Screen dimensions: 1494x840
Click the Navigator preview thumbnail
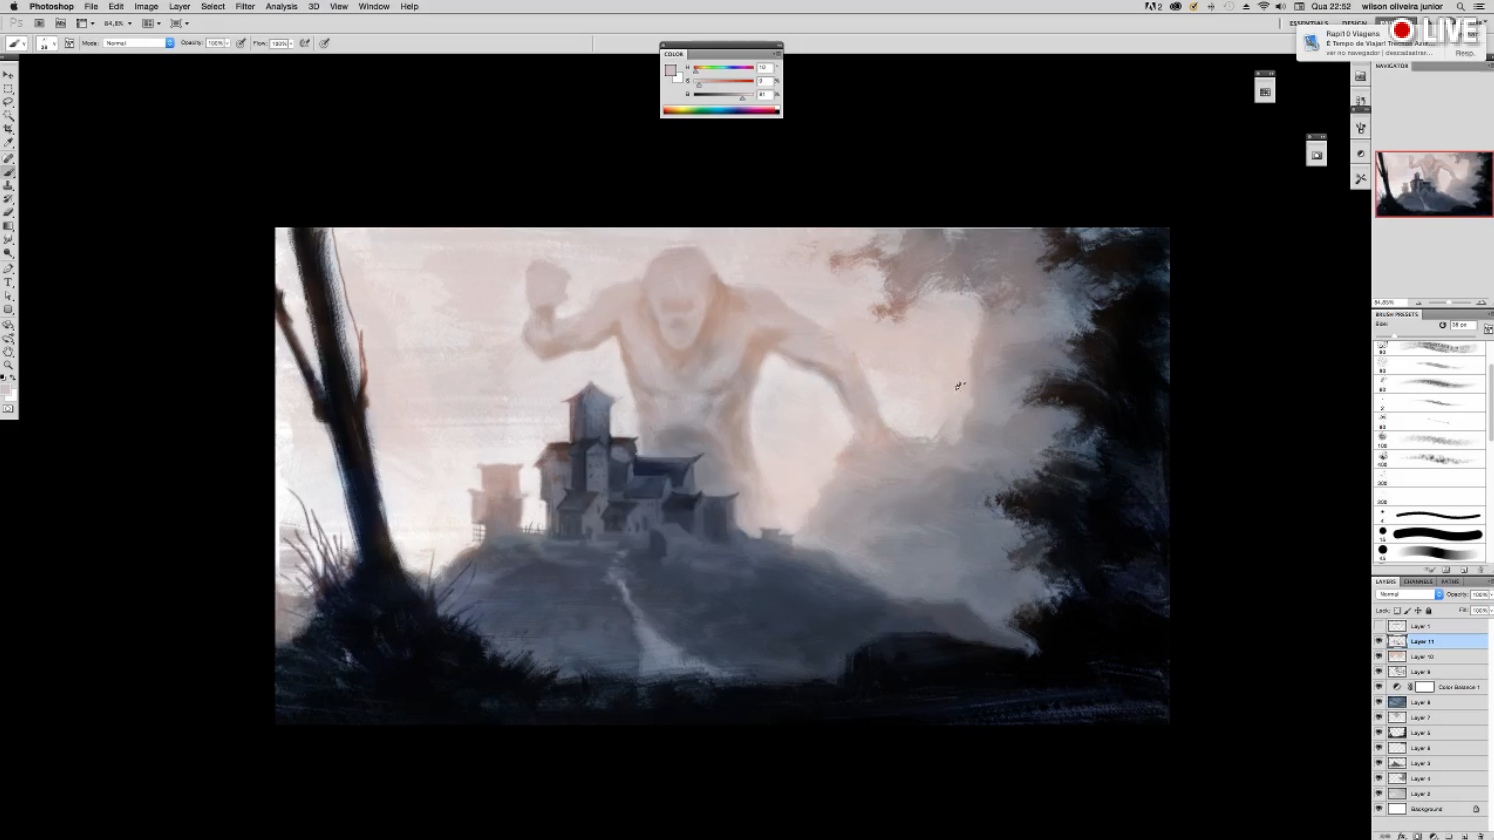pos(1433,184)
